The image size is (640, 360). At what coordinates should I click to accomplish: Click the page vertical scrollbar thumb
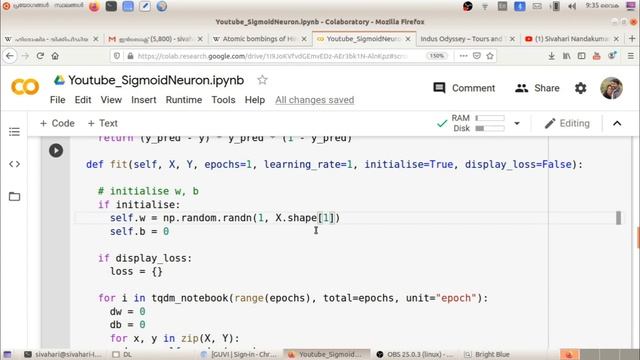[638, 238]
